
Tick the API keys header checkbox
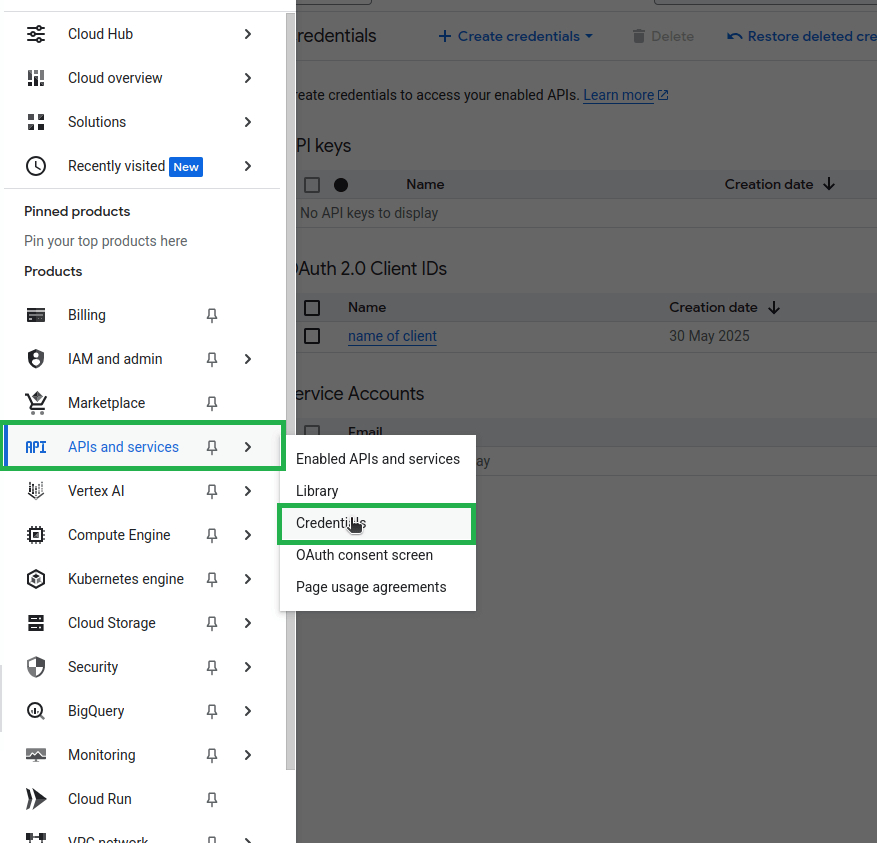312,185
